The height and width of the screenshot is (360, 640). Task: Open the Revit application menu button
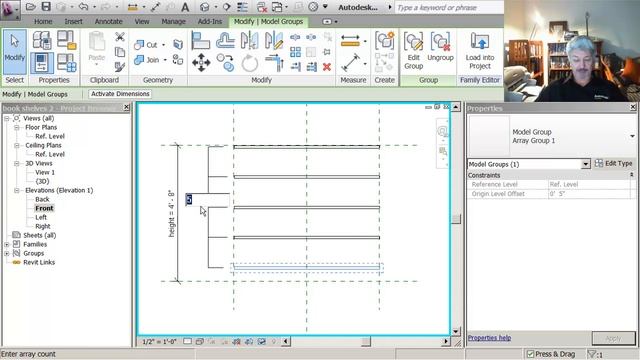click(x=10, y=10)
